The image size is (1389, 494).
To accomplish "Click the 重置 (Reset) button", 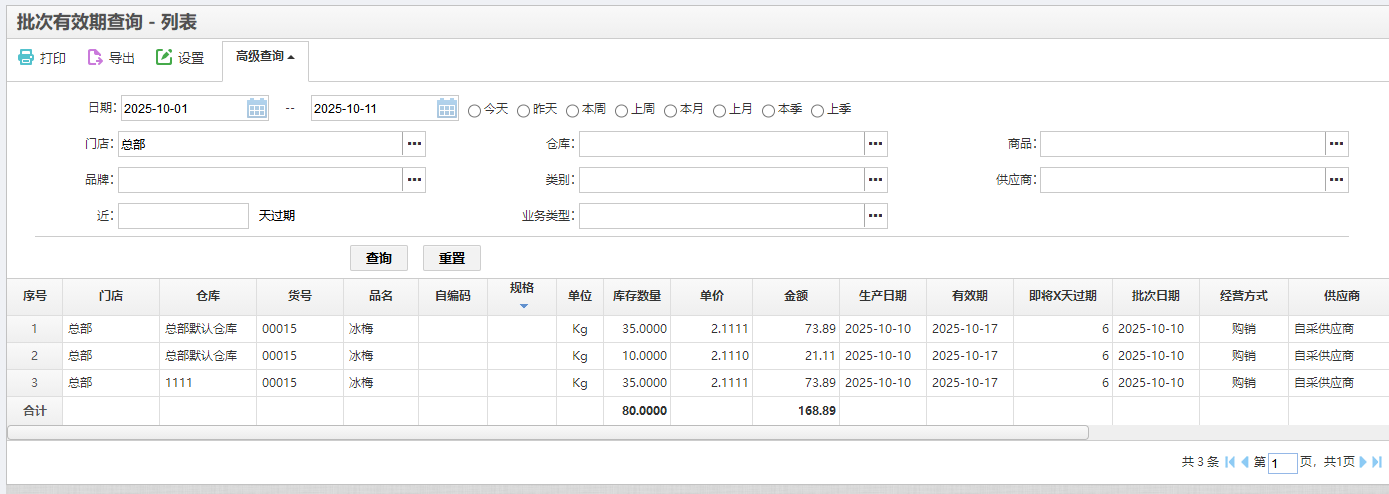I will click(452, 258).
